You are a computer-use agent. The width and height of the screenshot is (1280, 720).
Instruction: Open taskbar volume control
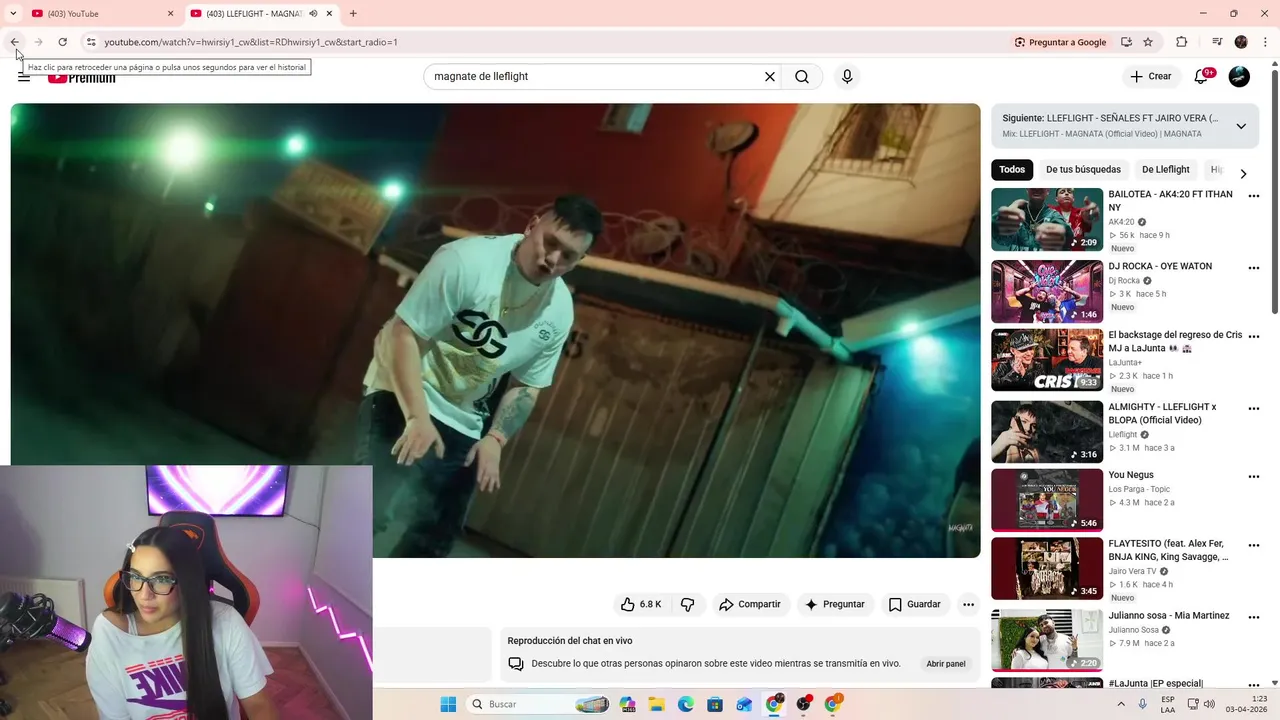click(1210, 704)
